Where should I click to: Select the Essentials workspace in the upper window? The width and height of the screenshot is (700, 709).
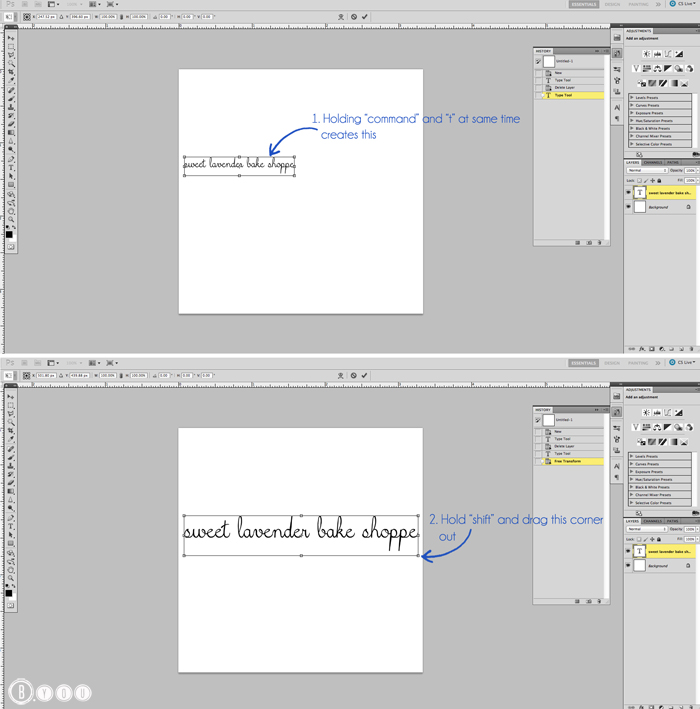click(583, 4)
